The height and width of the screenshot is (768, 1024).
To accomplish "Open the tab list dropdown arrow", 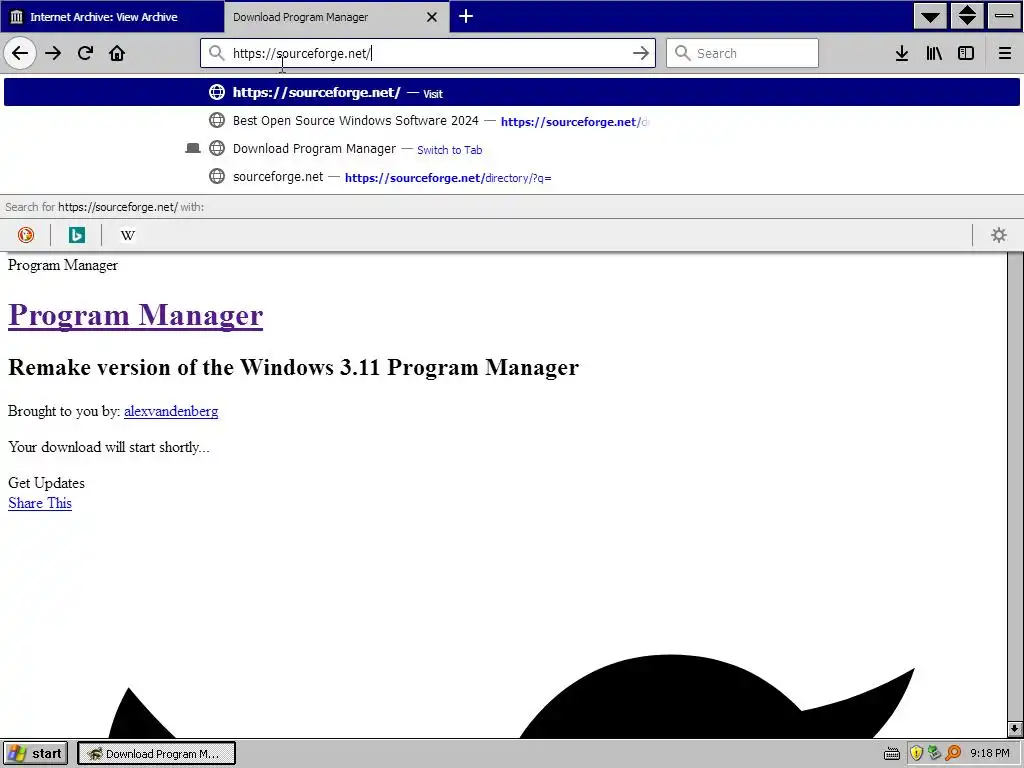I will click(x=931, y=16).
